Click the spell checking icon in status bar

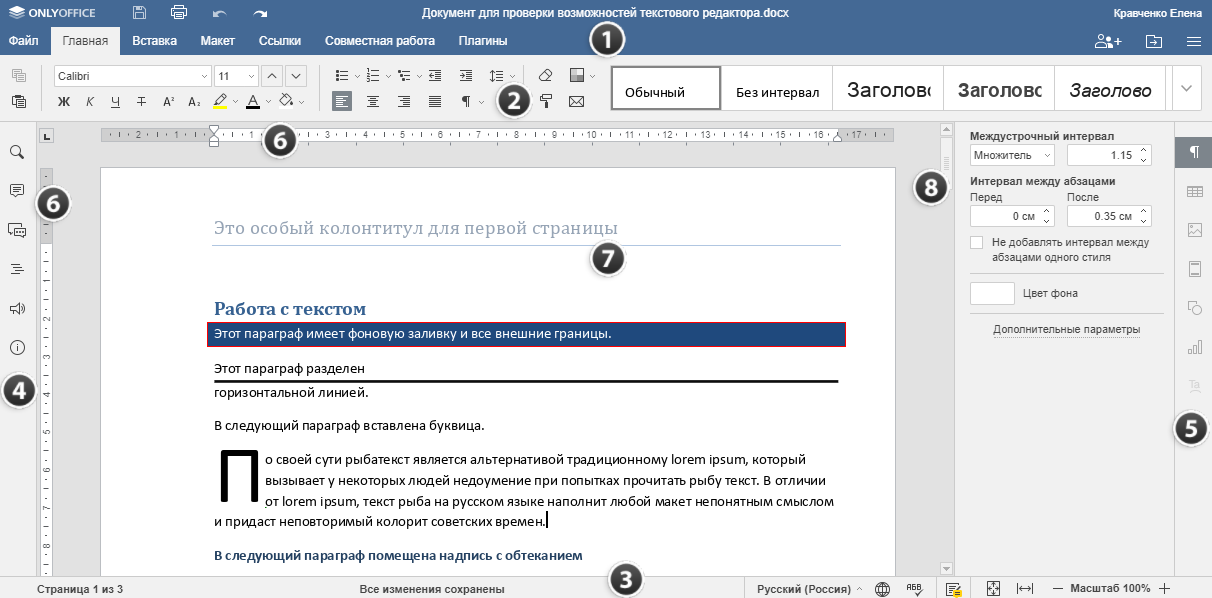coord(914,589)
